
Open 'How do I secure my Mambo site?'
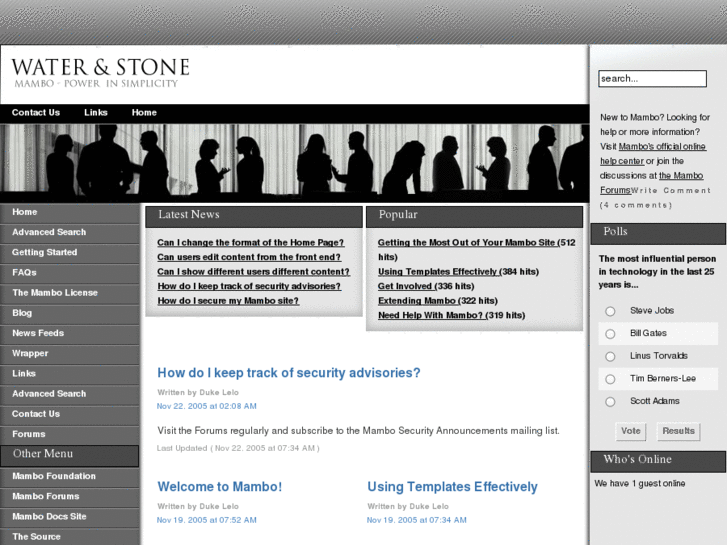(x=228, y=301)
